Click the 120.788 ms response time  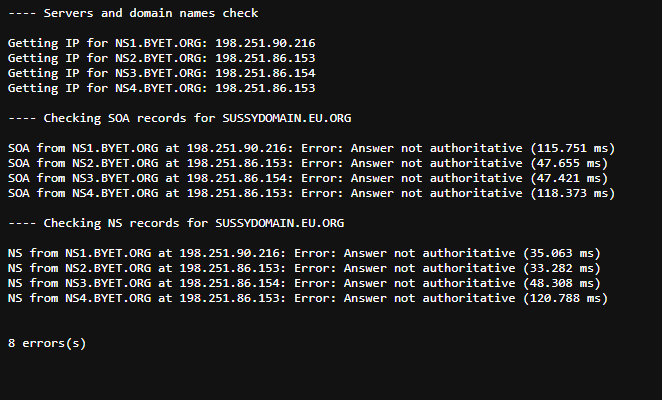[x=566, y=298]
